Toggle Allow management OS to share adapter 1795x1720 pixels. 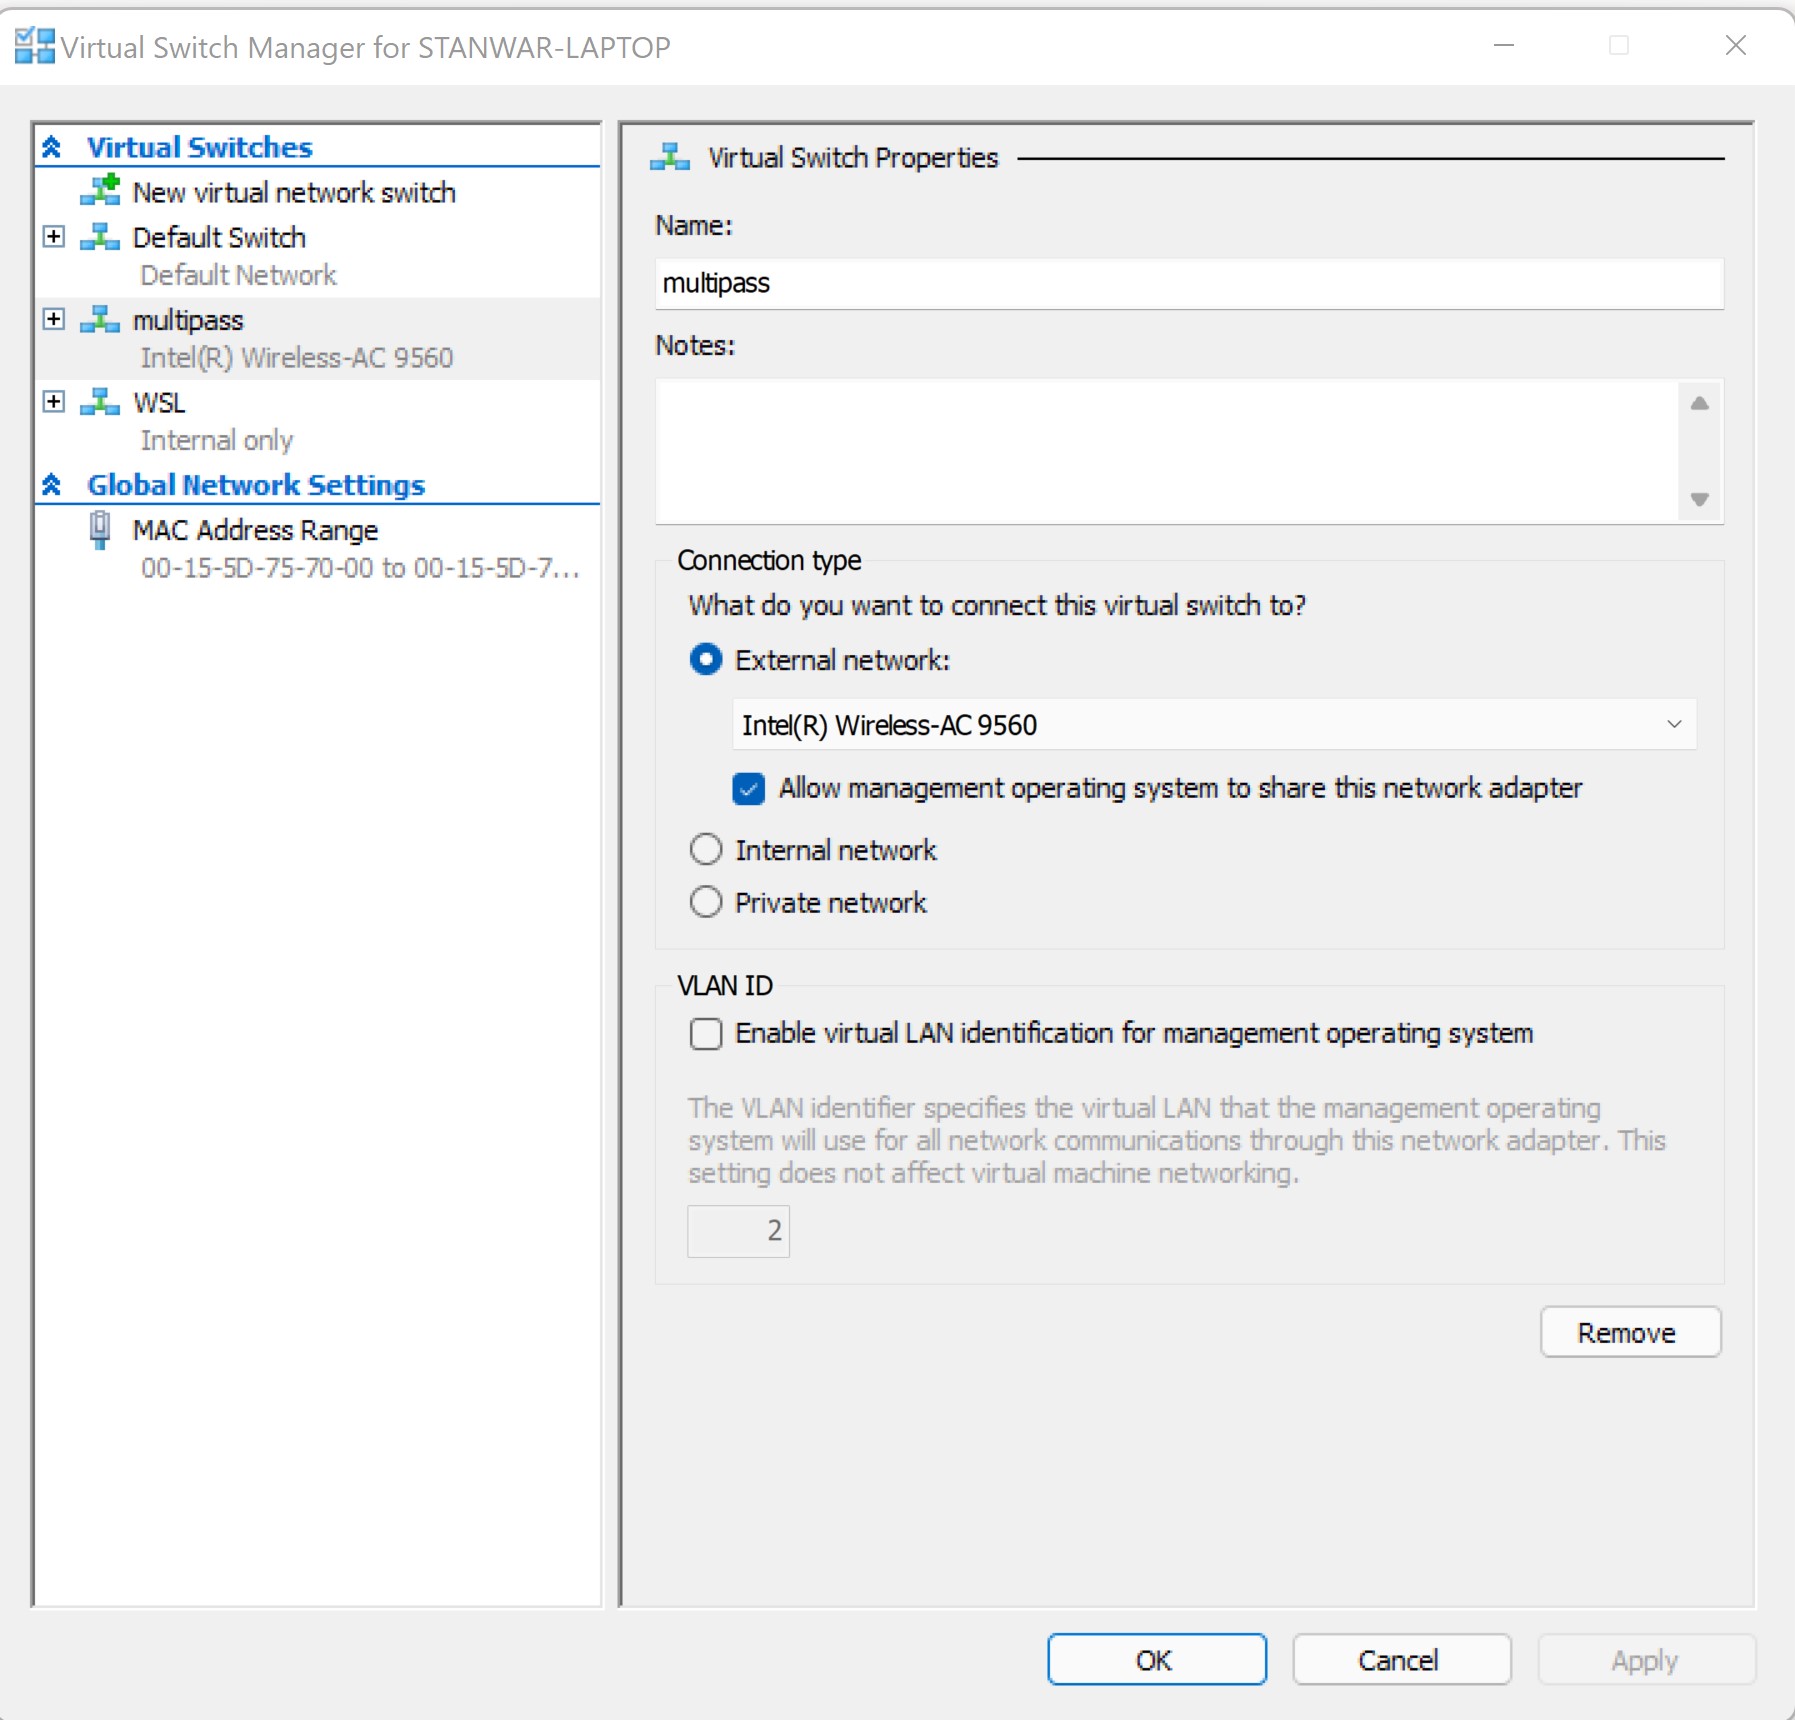749,788
